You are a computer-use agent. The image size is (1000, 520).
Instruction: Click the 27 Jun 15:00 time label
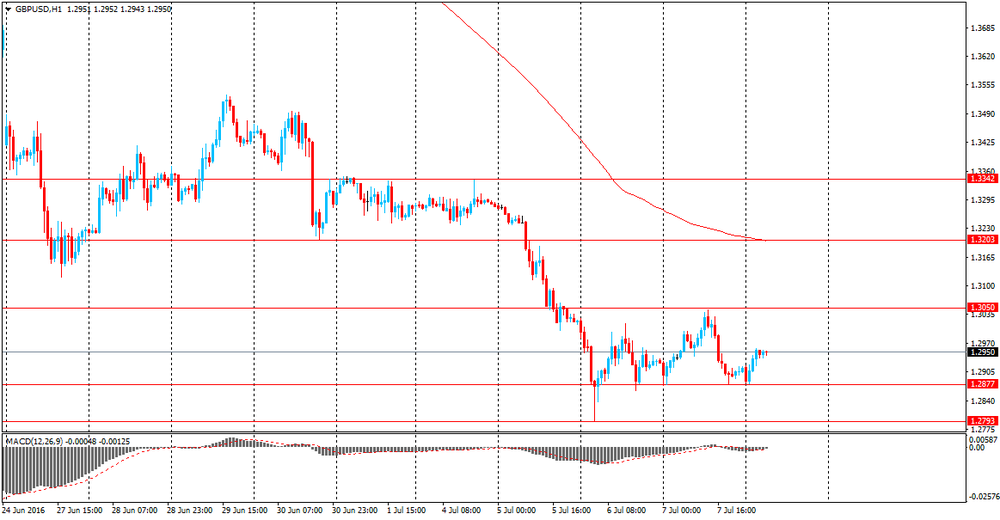point(80,510)
